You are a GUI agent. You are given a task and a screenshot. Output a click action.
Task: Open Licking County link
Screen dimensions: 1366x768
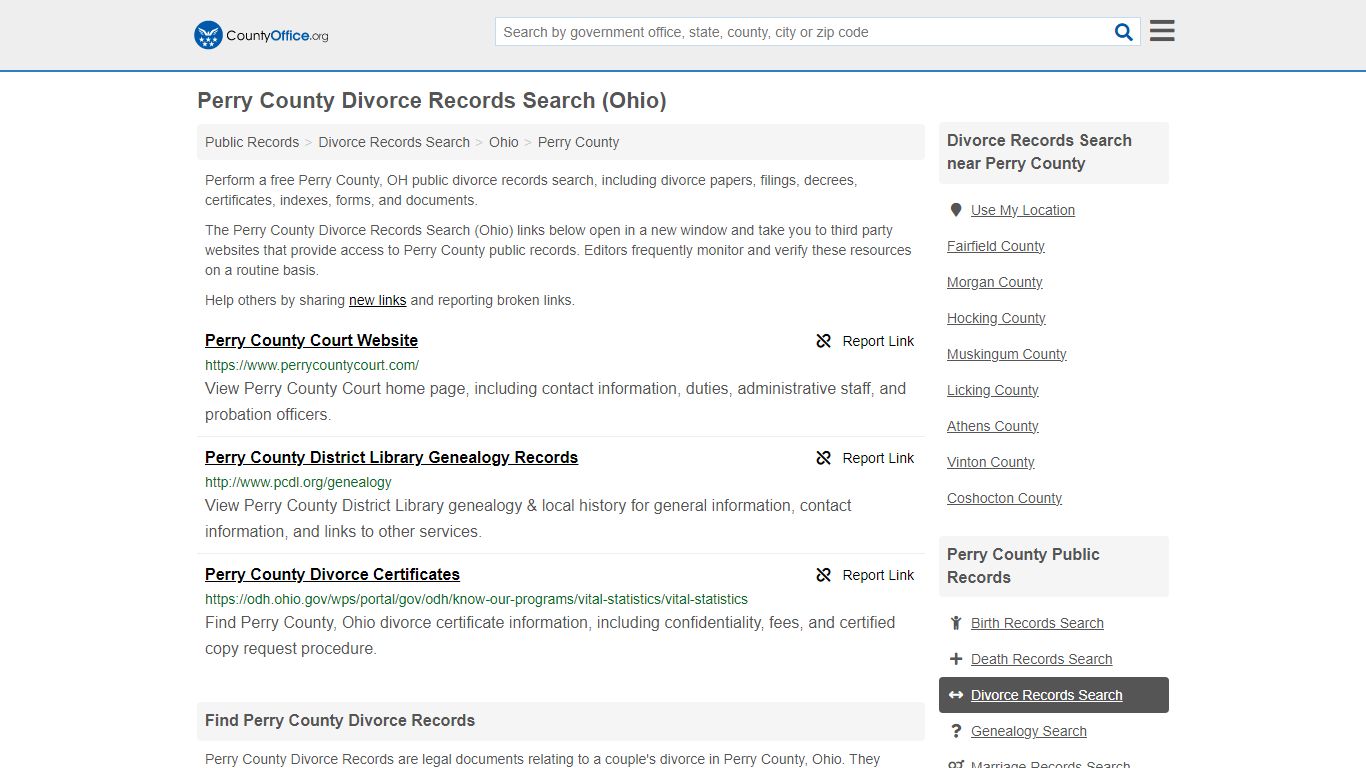(993, 390)
